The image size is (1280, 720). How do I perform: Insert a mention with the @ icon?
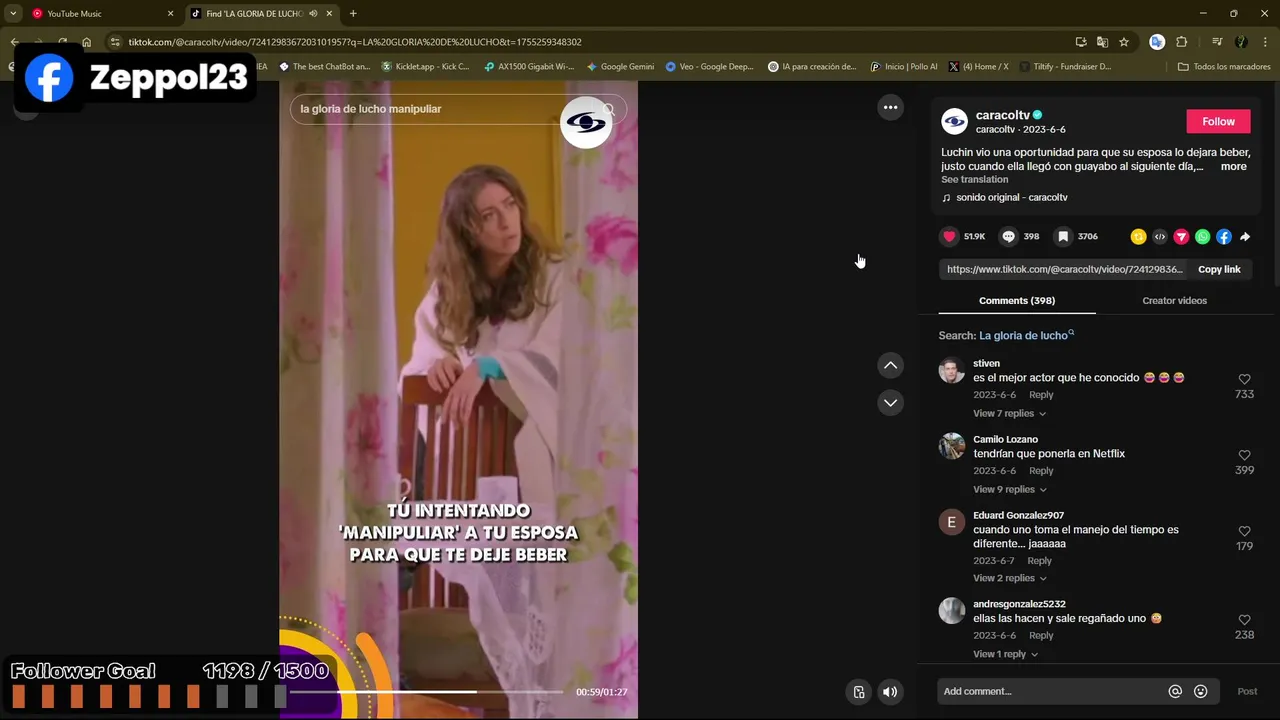[1175, 691]
